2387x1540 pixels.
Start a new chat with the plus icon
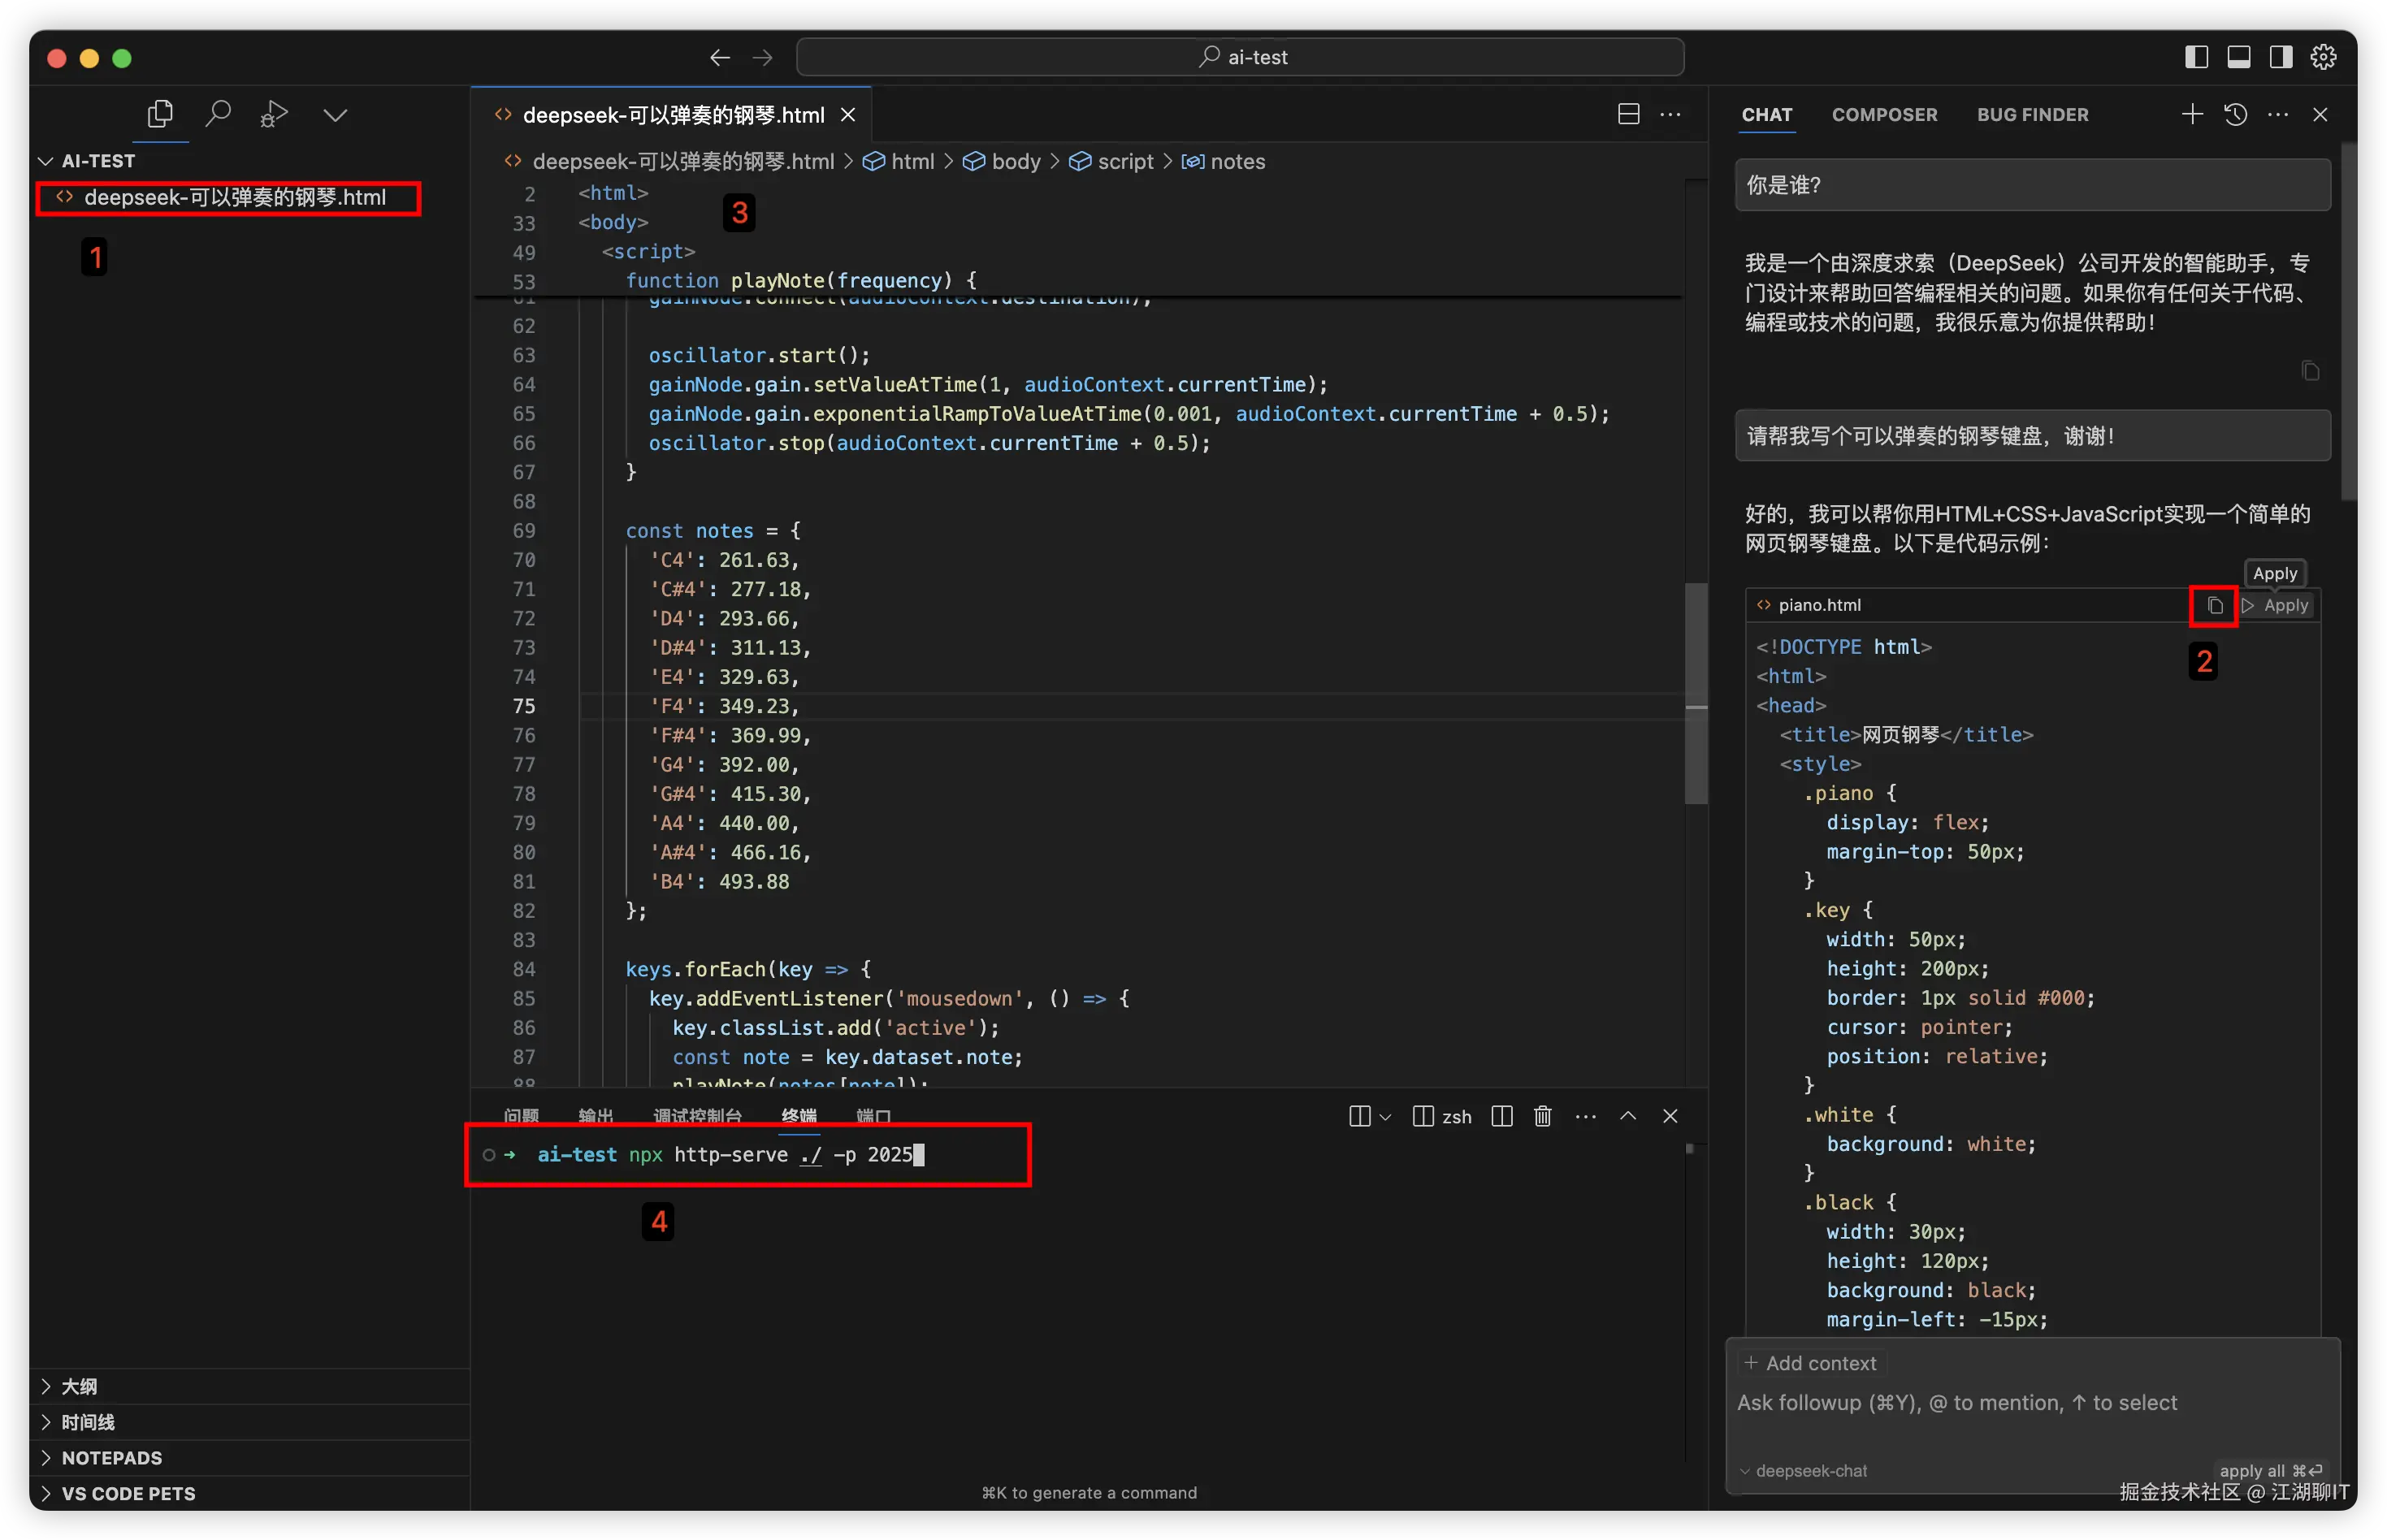coord(2191,114)
